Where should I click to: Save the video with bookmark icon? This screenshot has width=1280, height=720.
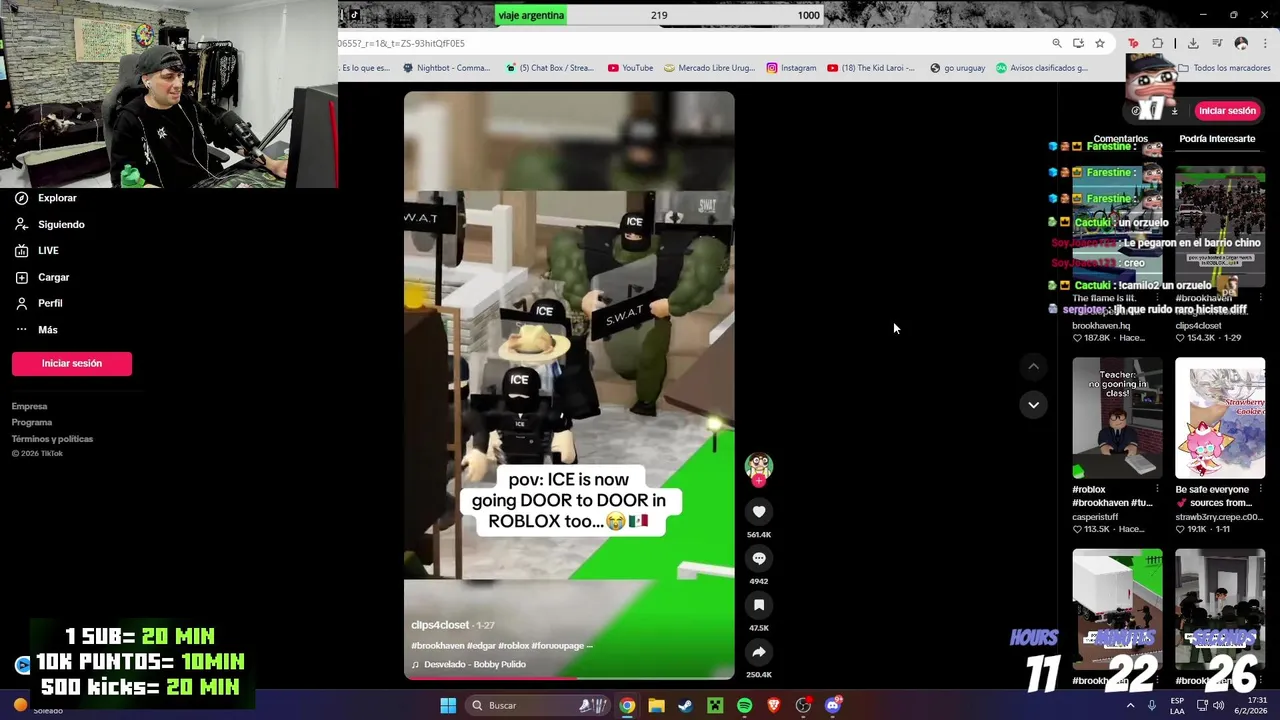pos(759,605)
